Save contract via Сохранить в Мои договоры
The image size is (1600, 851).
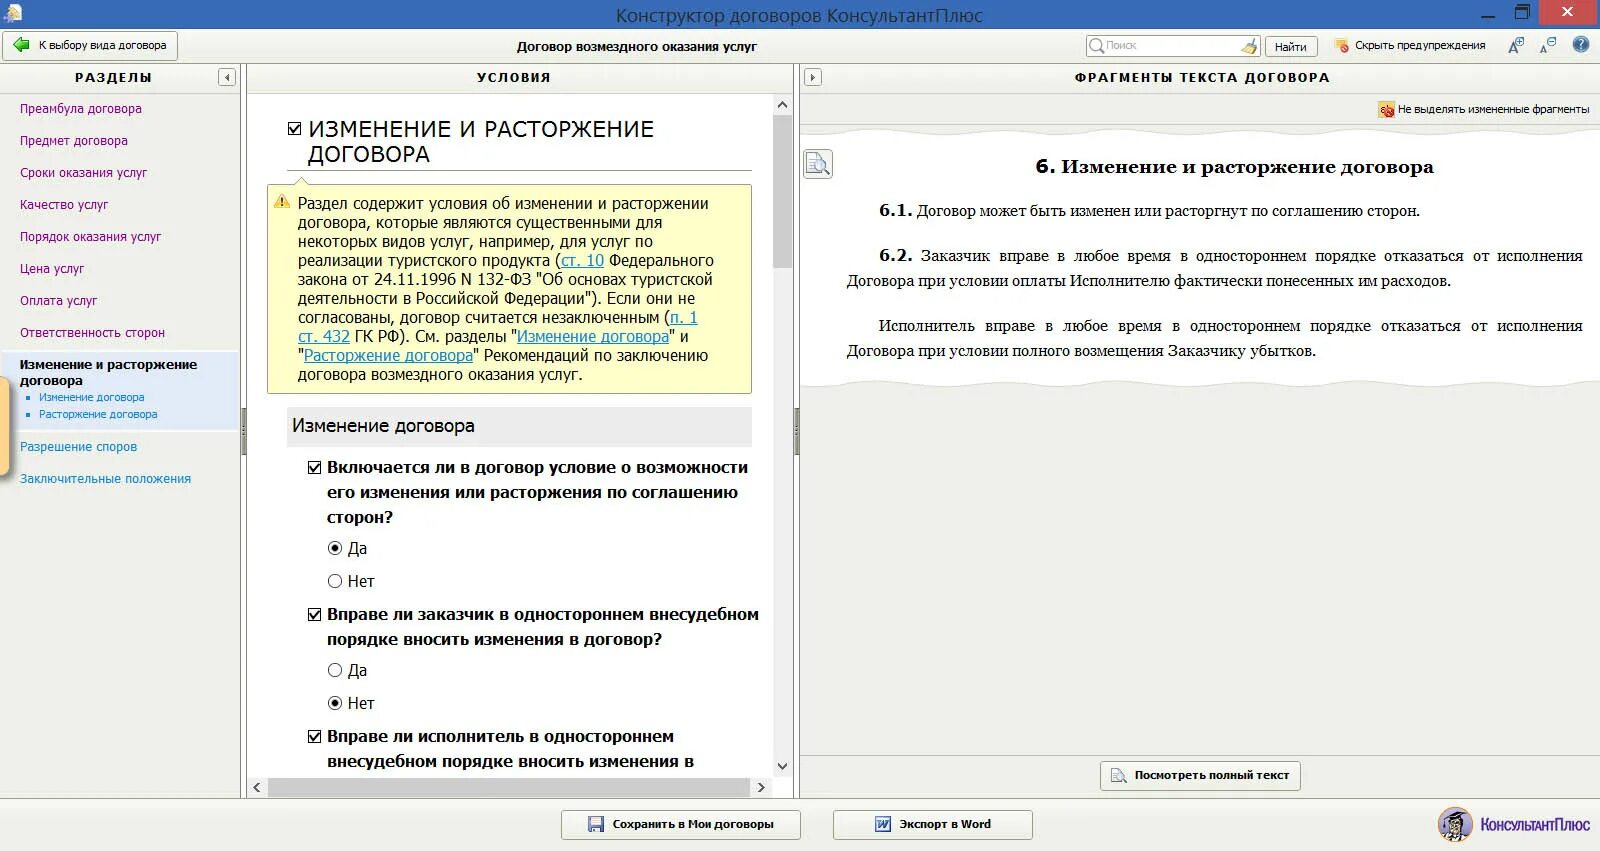(x=681, y=825)
